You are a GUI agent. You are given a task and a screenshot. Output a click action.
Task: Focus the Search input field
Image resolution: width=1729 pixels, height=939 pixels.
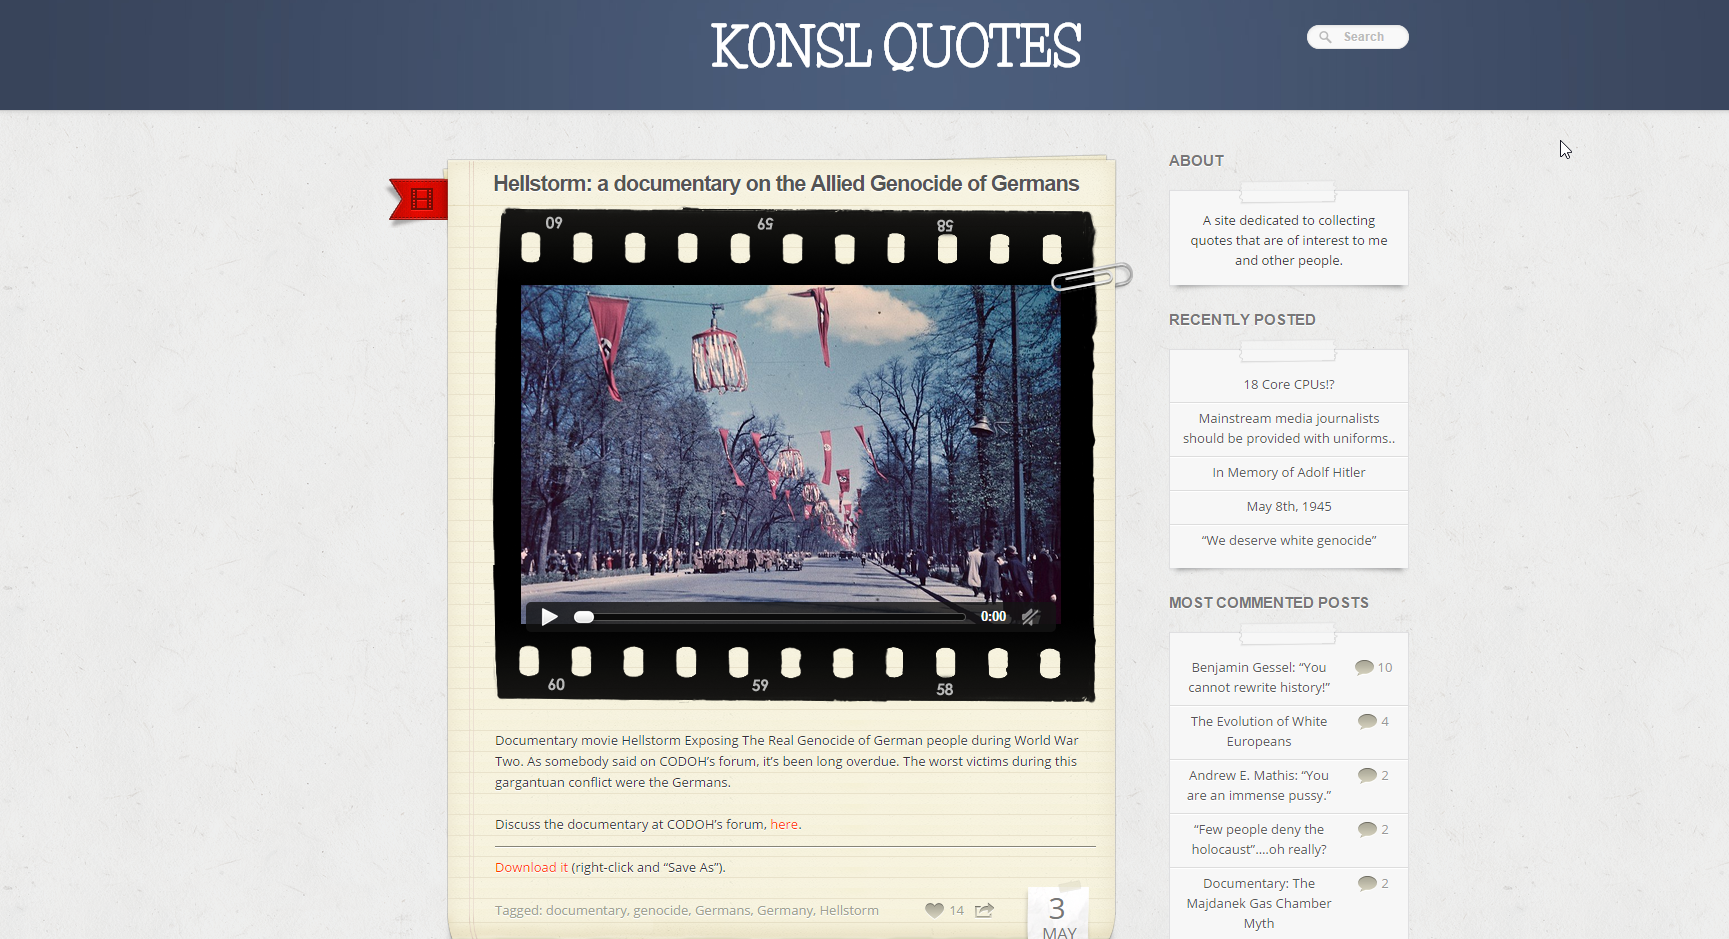(1358, 37)
